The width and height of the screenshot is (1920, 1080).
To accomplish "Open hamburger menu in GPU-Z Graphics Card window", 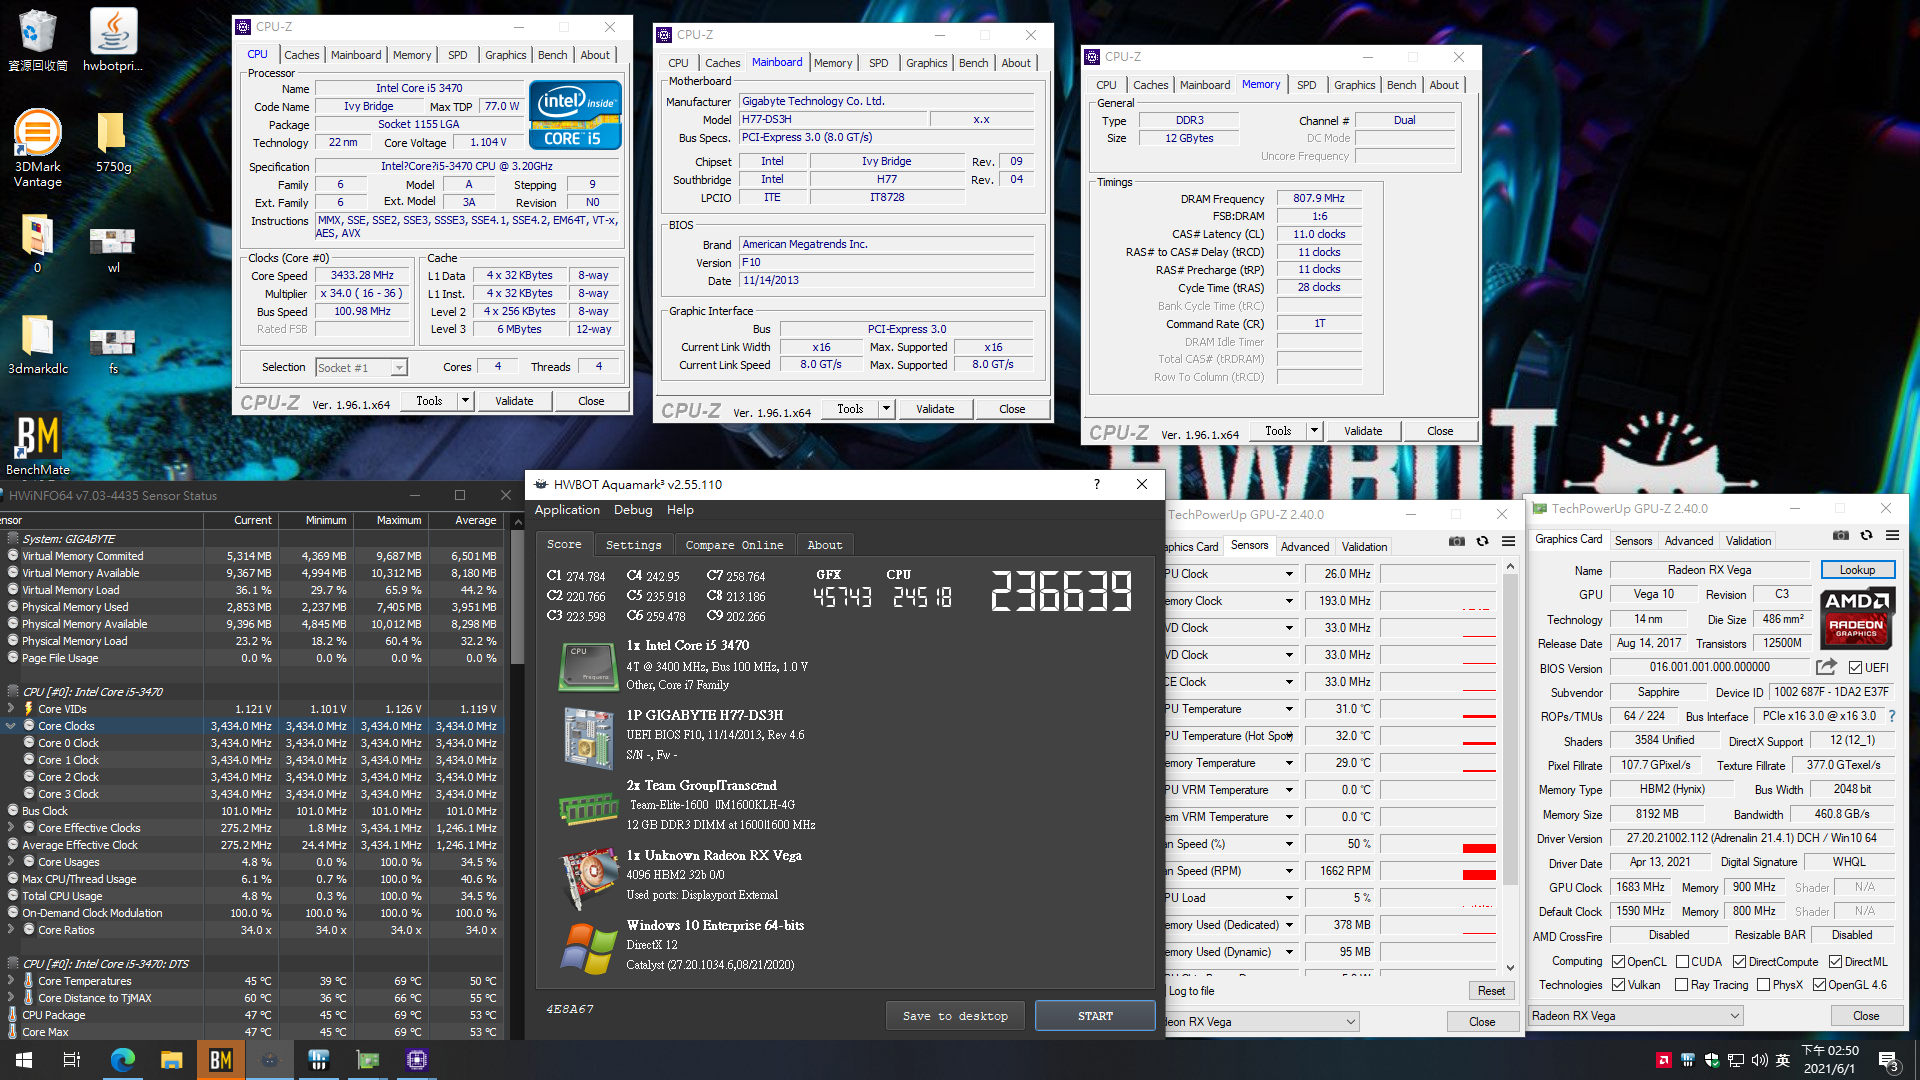I will tap(1892, 536).
